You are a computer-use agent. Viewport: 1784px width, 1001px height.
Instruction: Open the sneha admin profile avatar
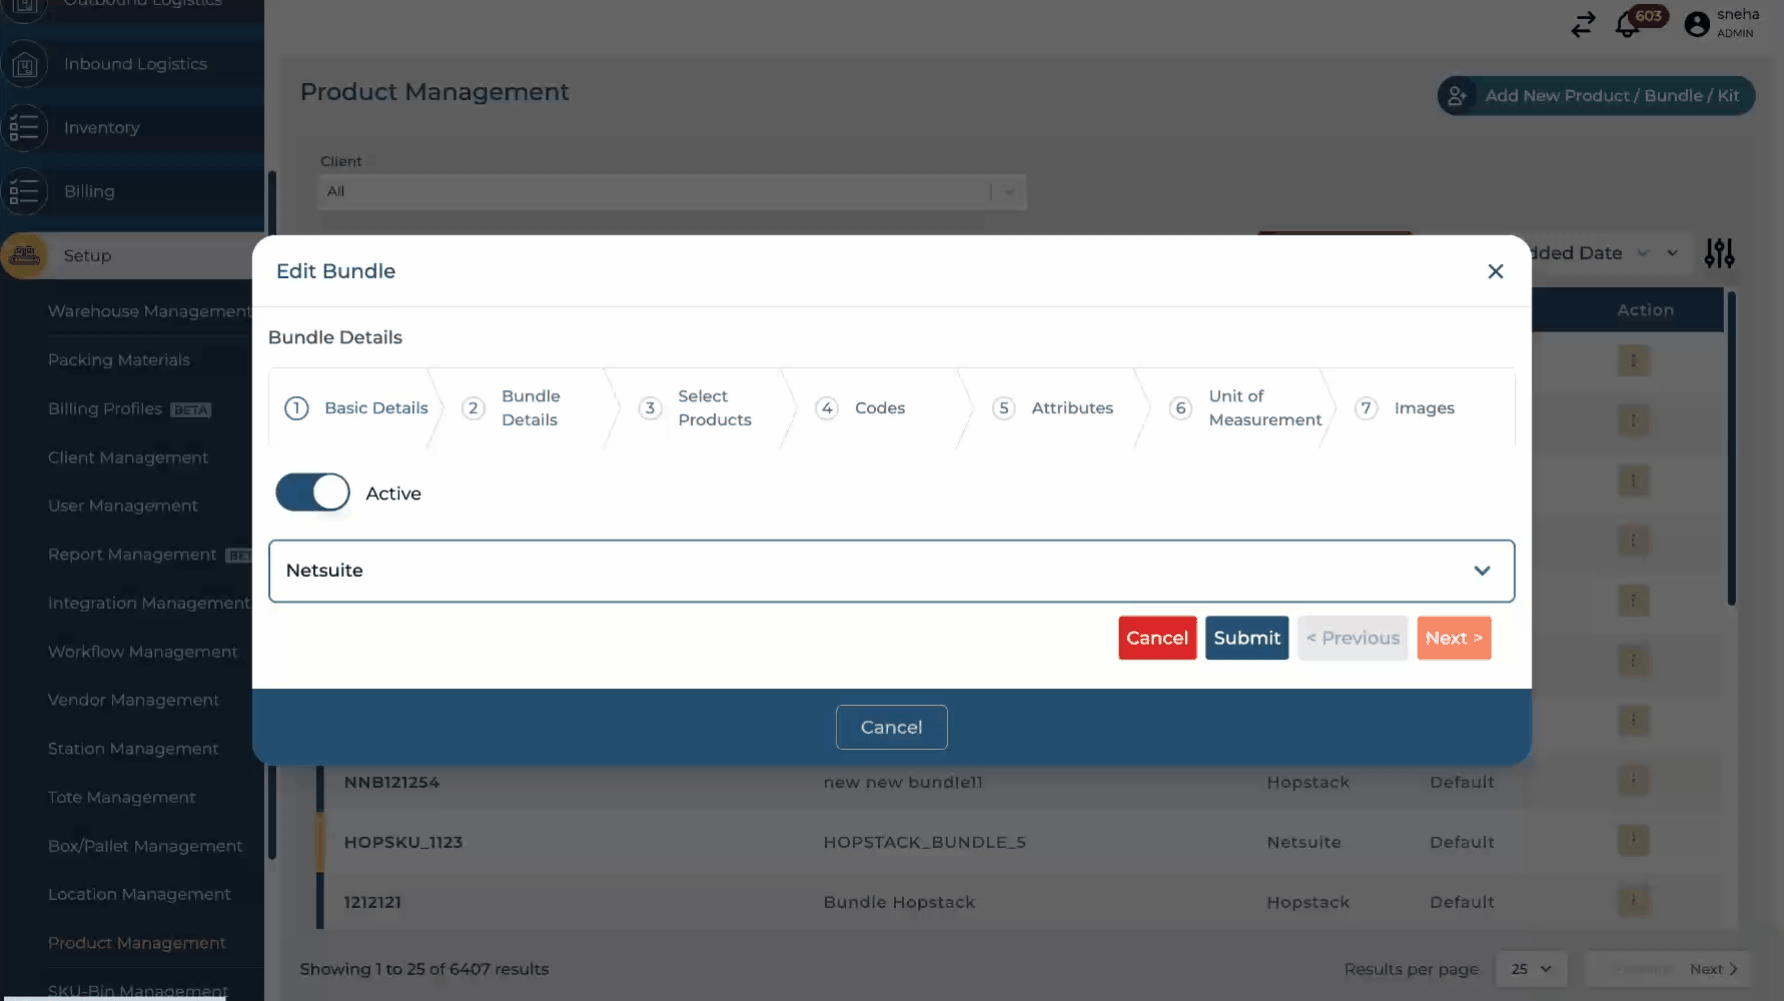tap(1696, 24)
